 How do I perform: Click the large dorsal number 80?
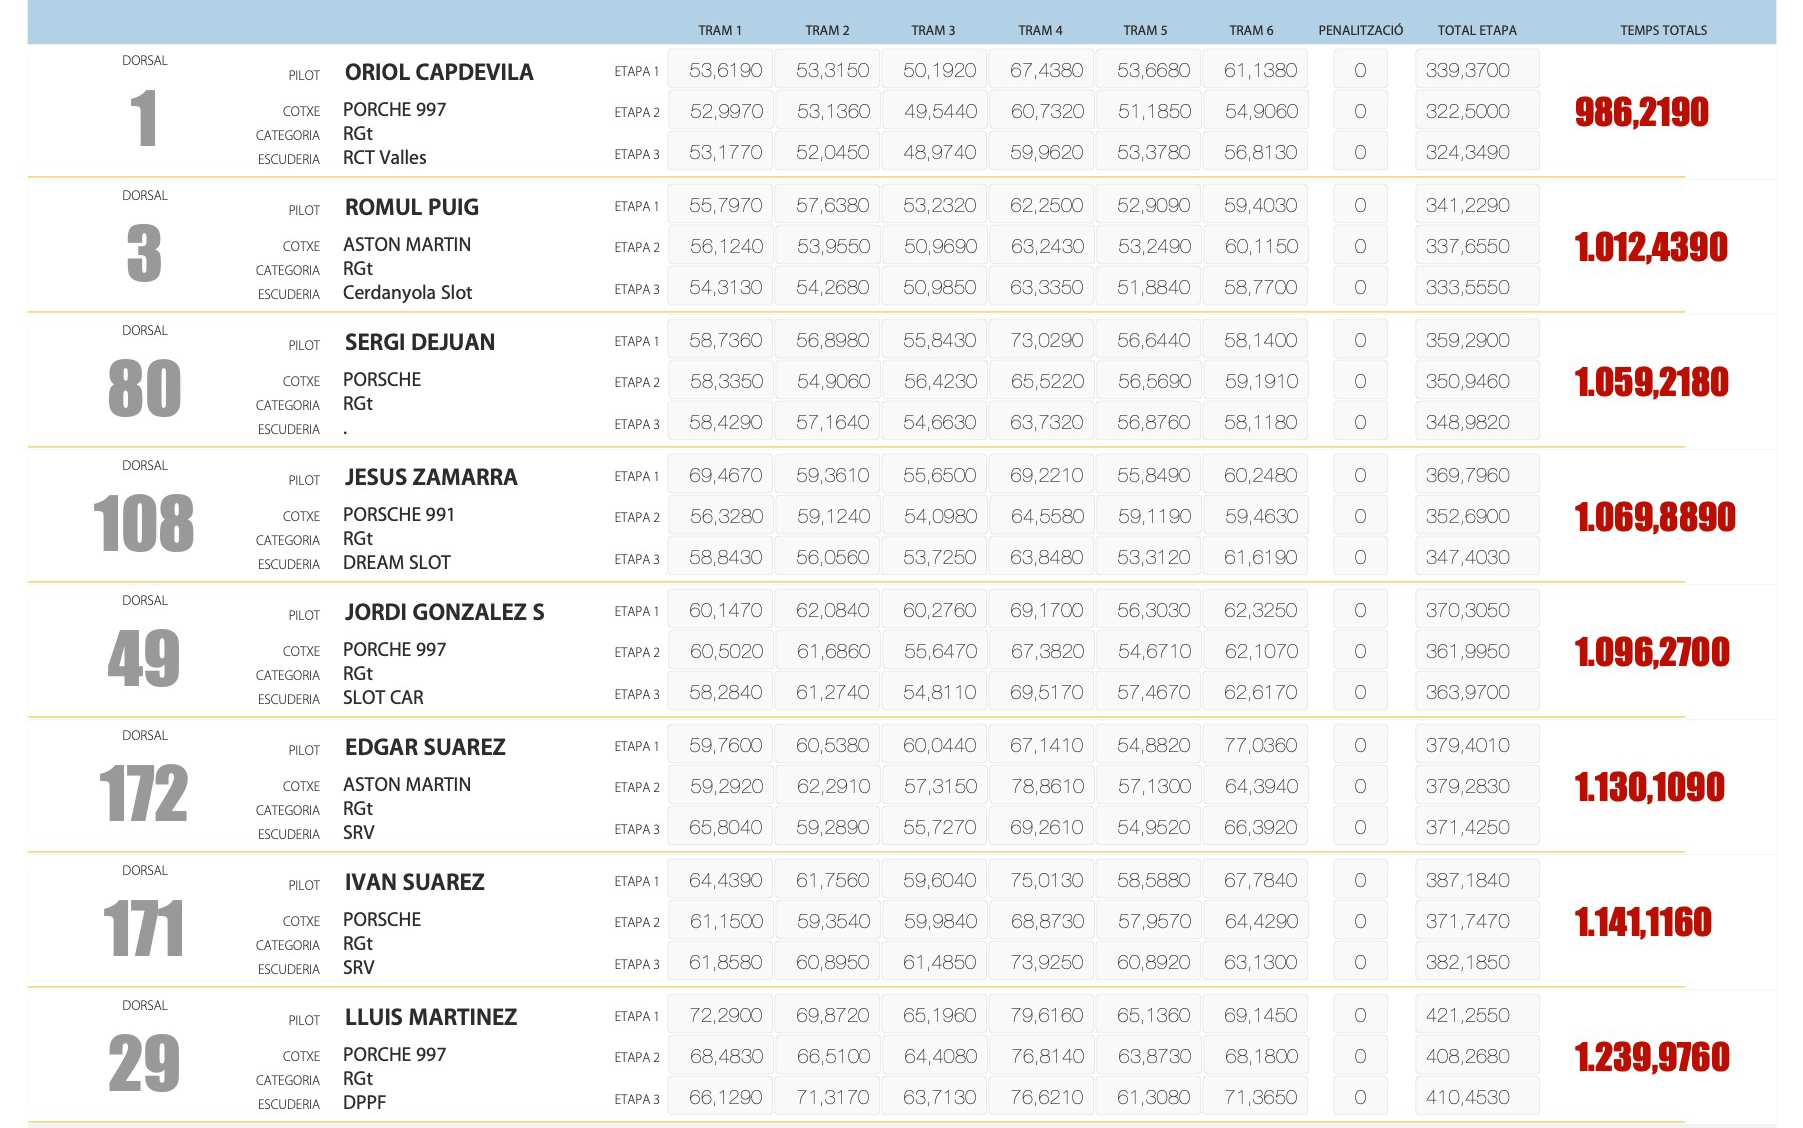point(144,388)
